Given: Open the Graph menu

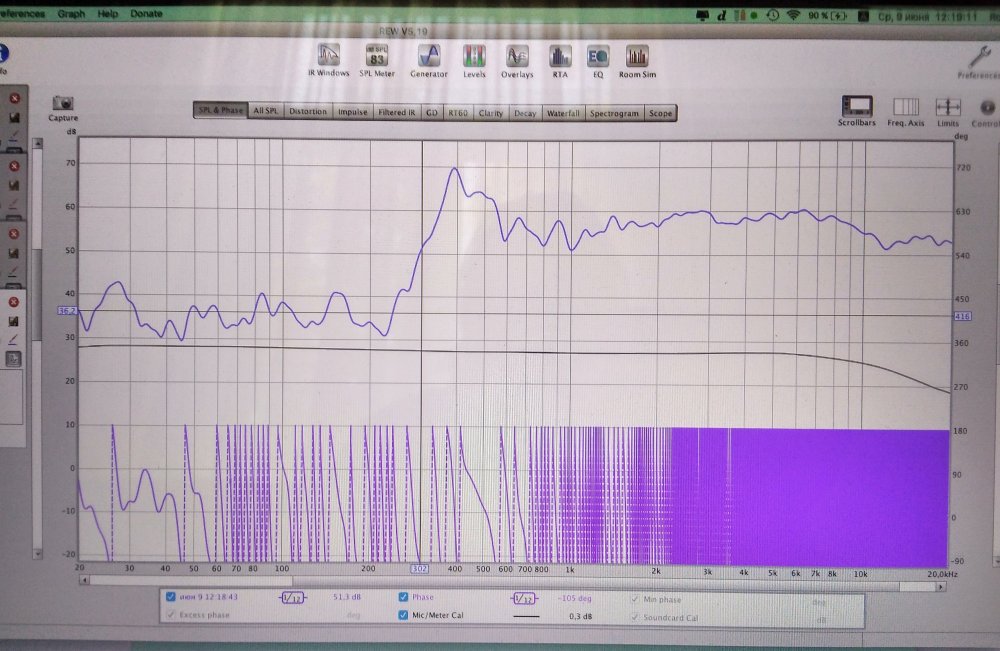Looking at the screenshot, I should click(71, 14).
